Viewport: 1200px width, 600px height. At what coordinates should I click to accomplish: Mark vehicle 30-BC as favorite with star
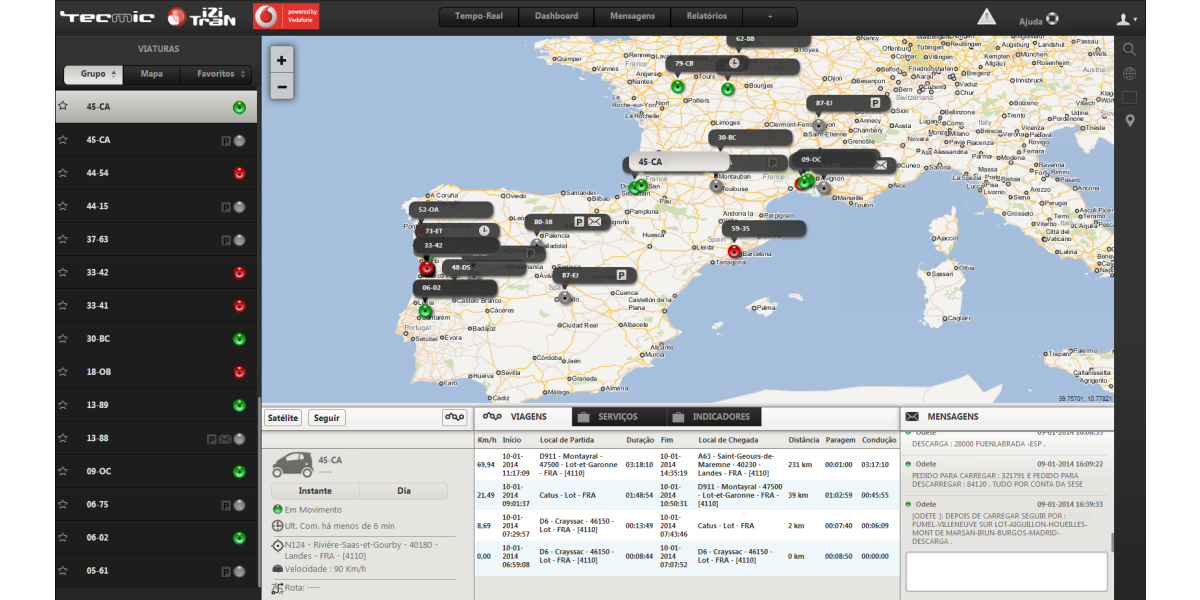[63, 339]
